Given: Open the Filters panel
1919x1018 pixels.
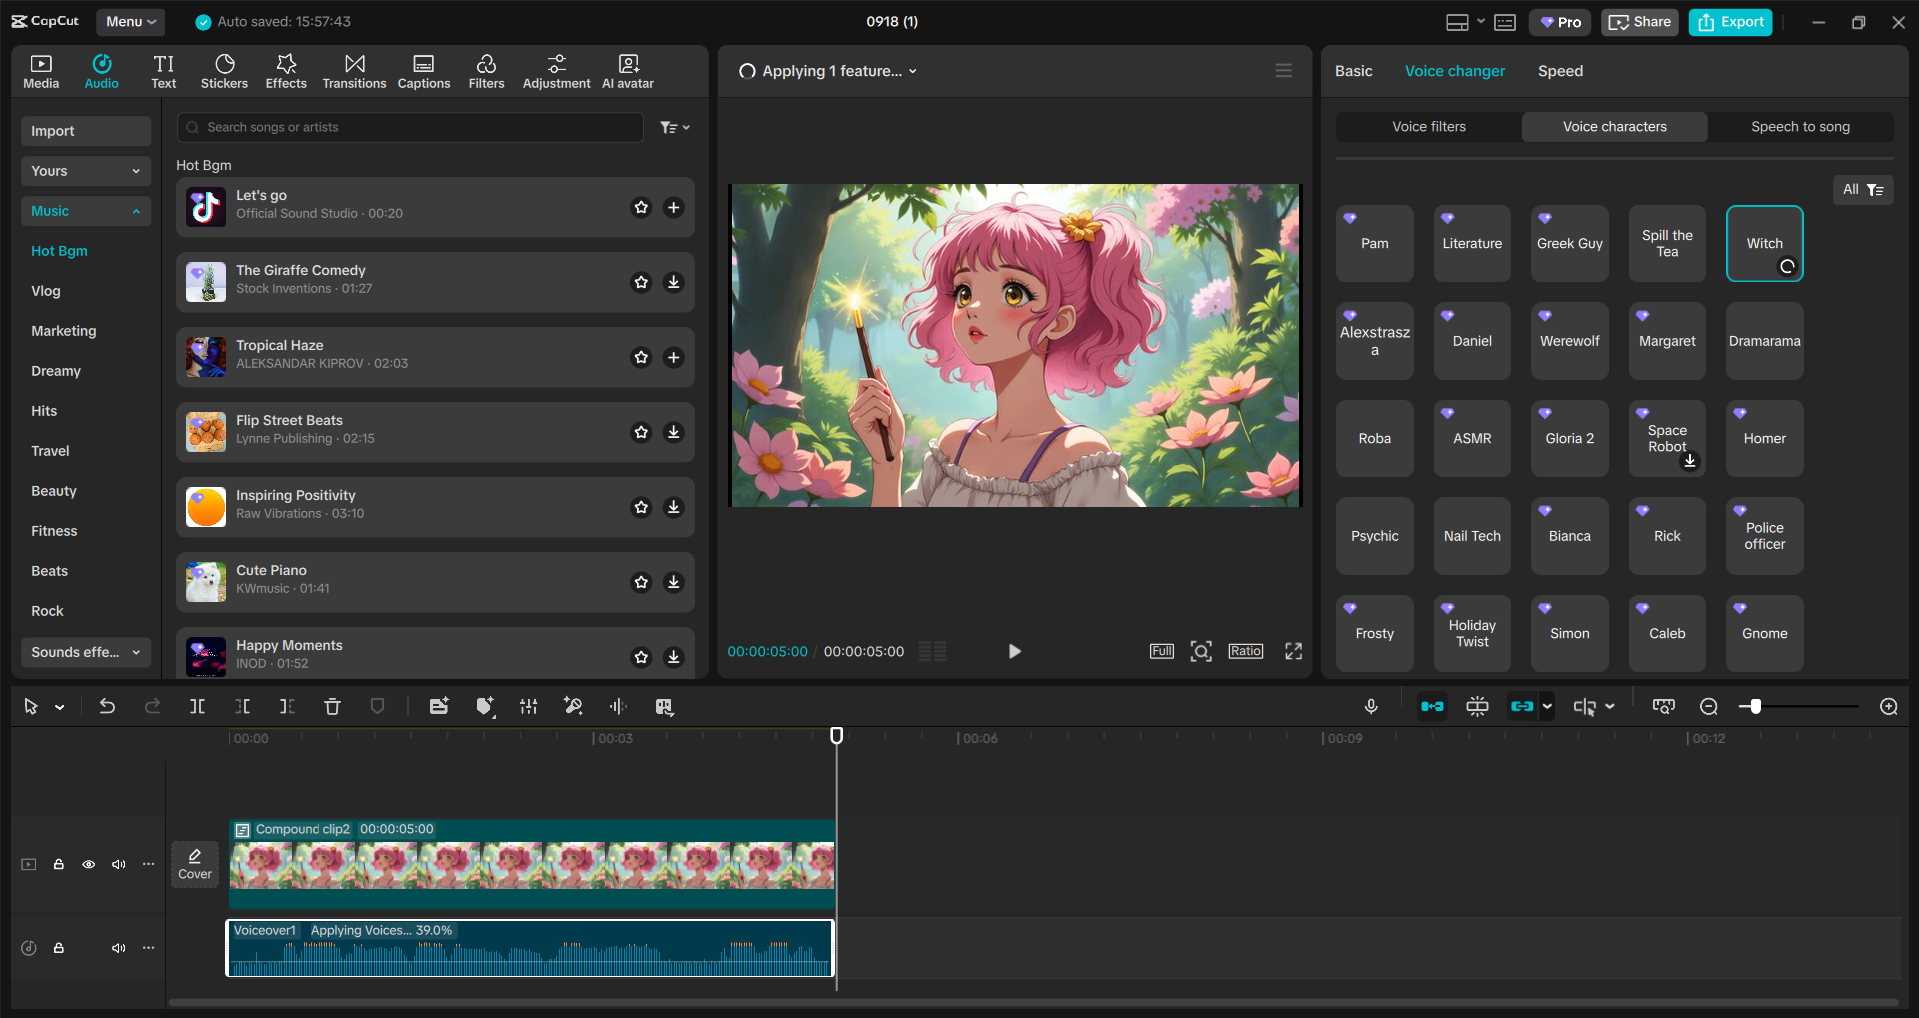Looking at the screenshot, I should tap(486, 70).
